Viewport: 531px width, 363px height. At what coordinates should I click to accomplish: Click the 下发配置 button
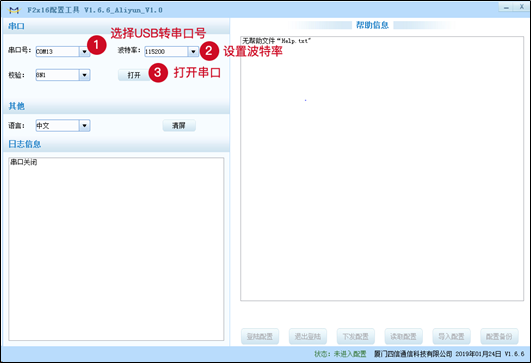tap(356, 336)
